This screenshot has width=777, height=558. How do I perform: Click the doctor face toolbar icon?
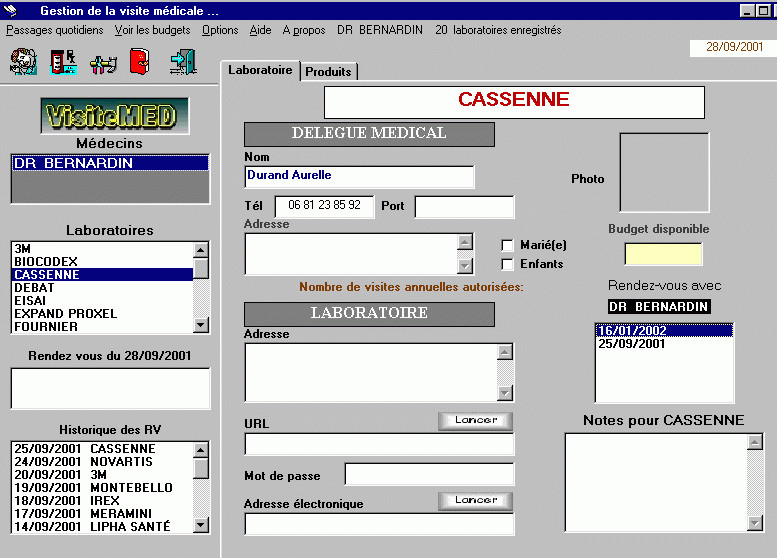coord(23,62)
